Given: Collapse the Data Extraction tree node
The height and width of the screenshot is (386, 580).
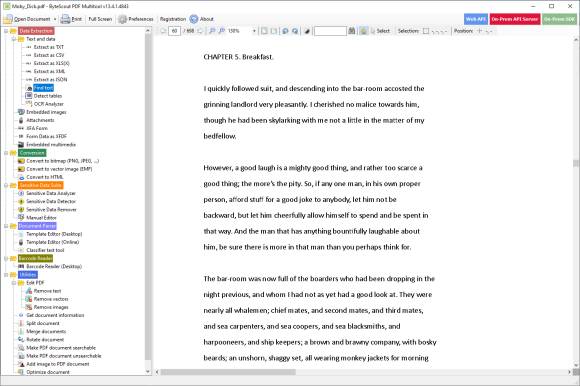Looking at the screenshot, I should pos(6,31).
